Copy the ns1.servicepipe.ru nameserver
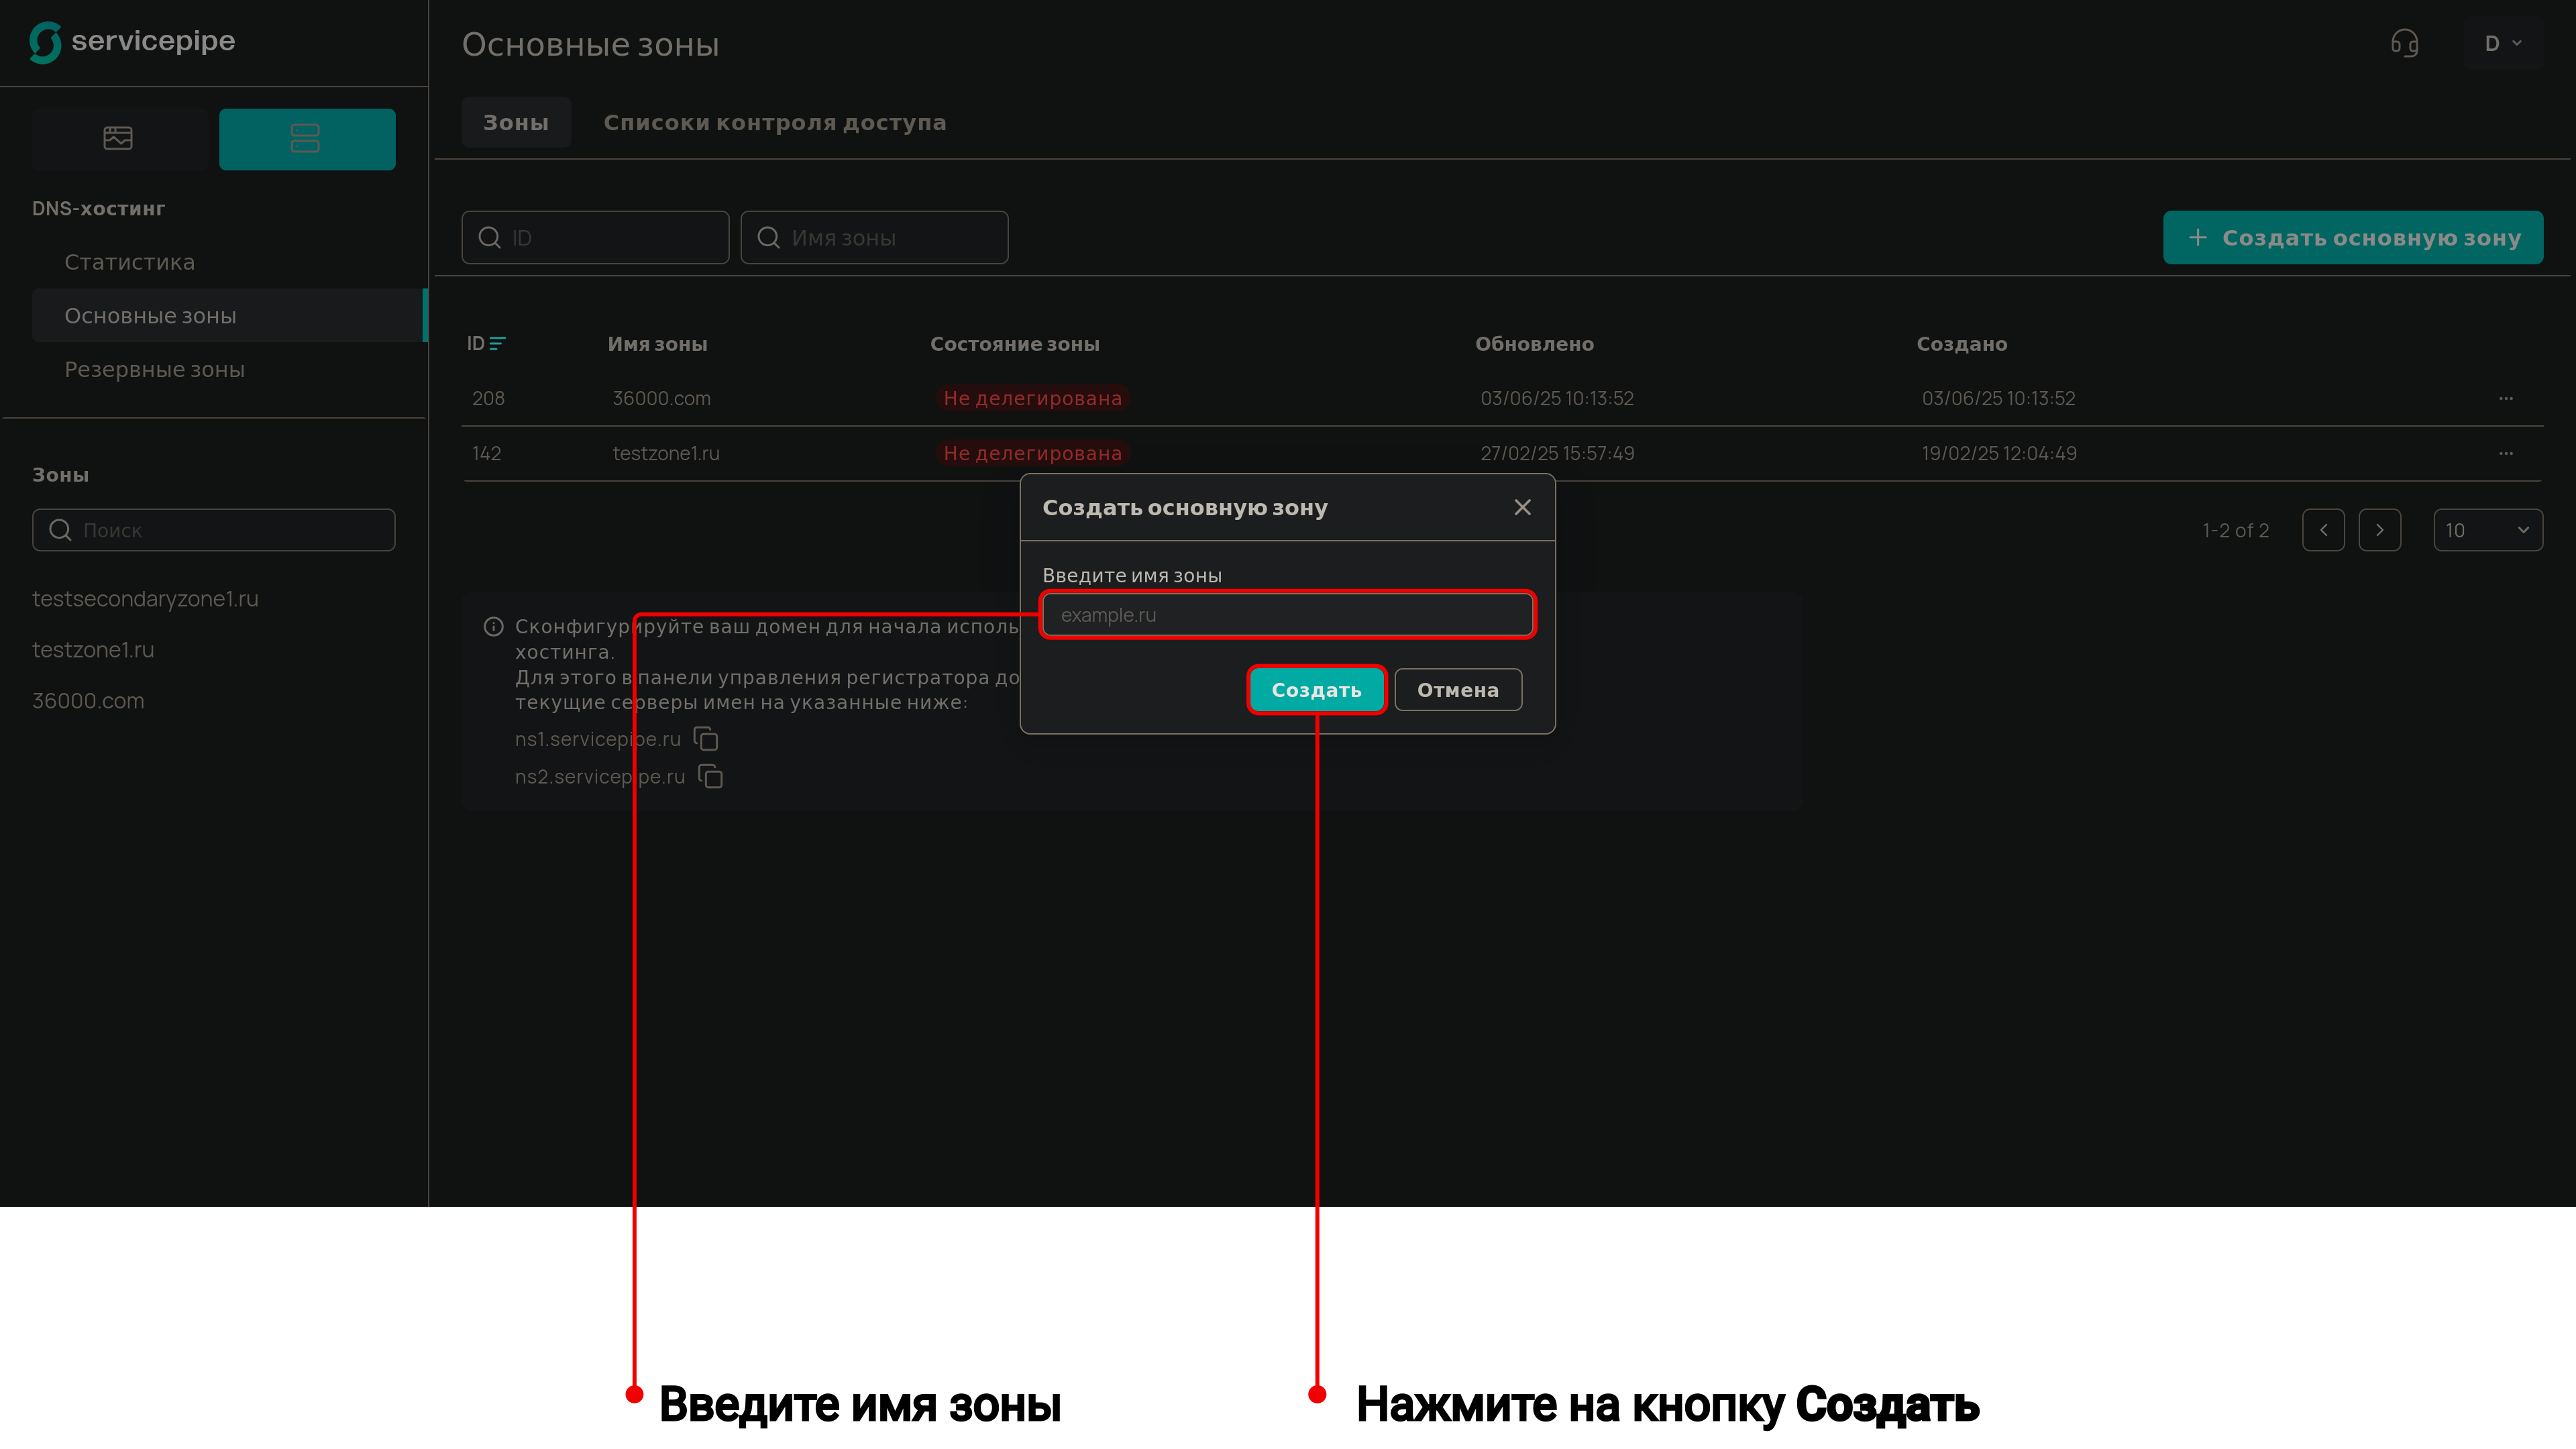This screenshot has height=1449, width=2576. (706, 739)
